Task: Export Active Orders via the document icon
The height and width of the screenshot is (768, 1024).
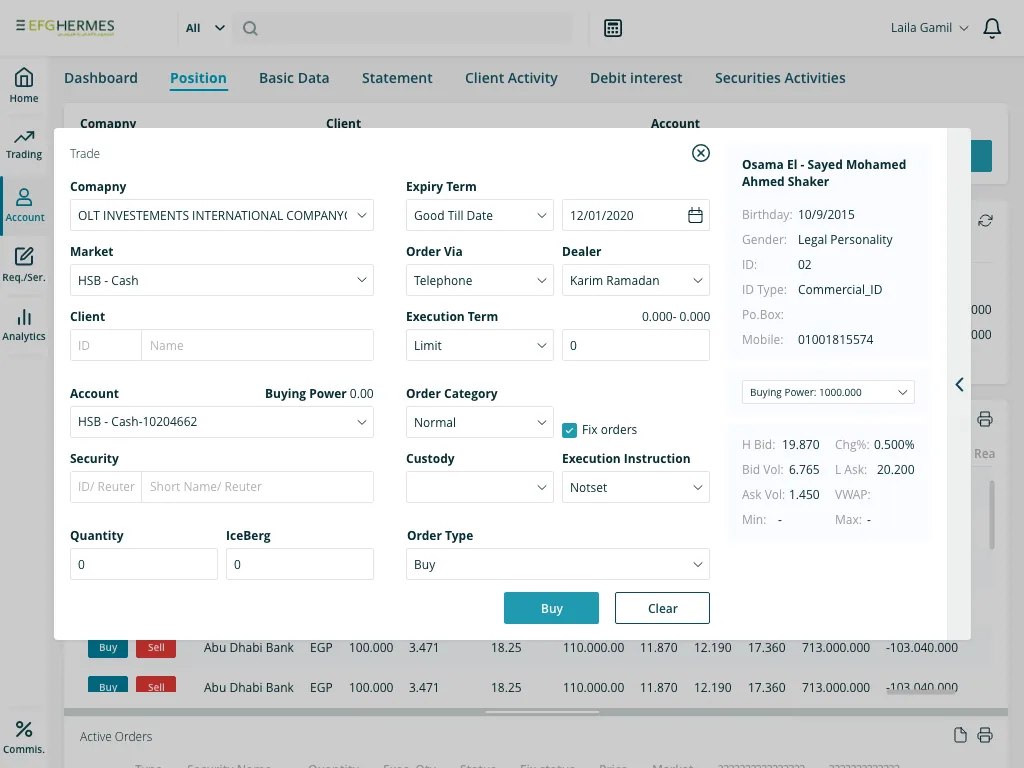Action: pyautogui.click(x=960, y=735)
